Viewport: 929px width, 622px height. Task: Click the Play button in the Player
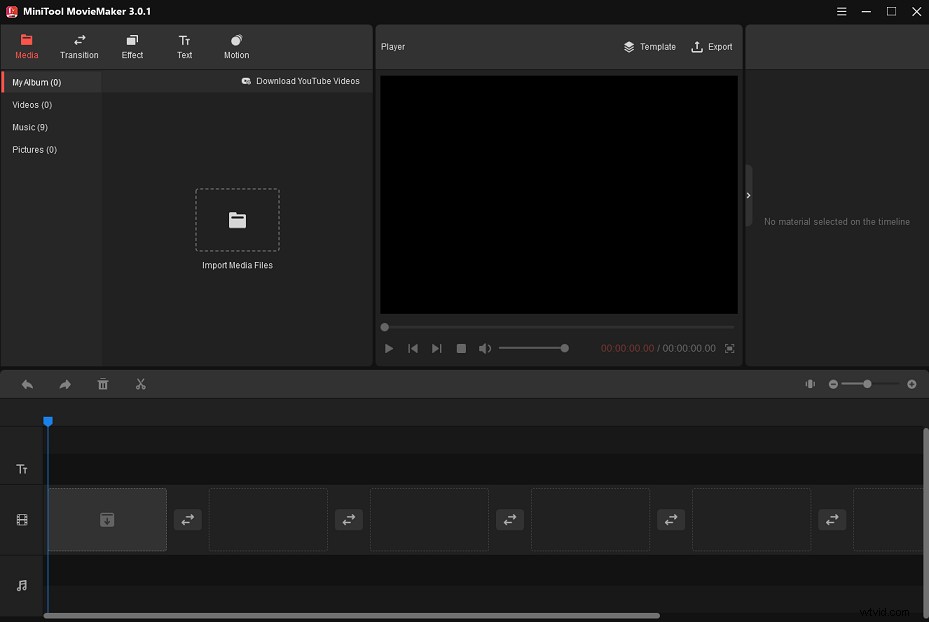point(388,348)
